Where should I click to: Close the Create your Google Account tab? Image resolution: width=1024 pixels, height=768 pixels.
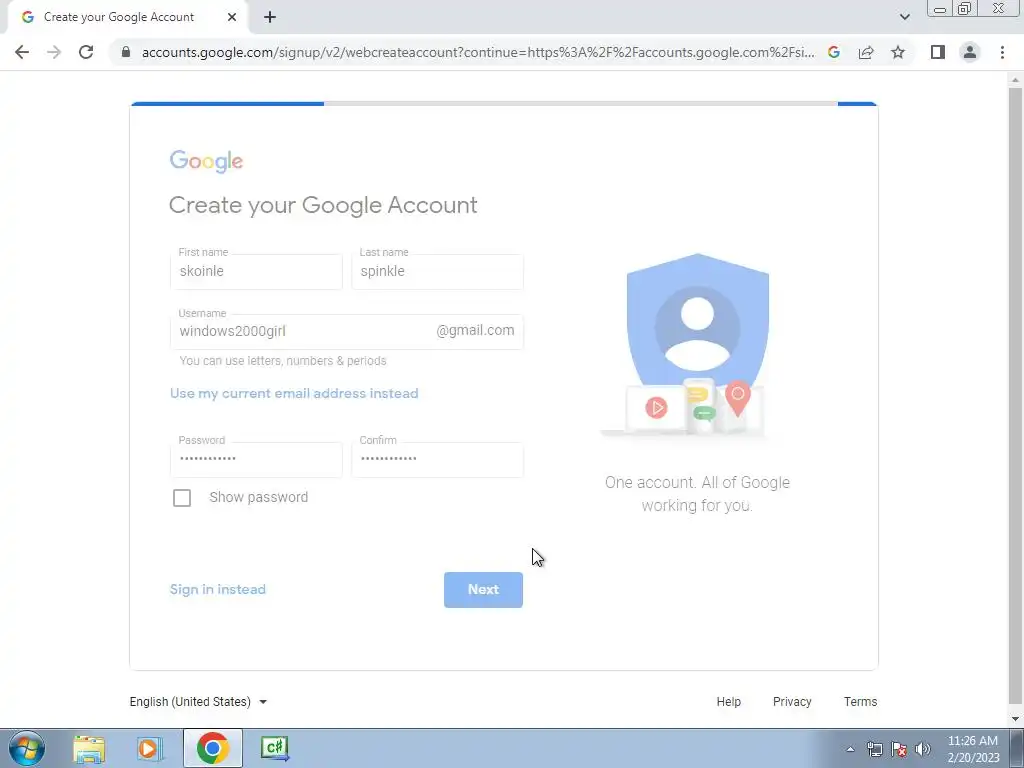(x=232, y=18)
